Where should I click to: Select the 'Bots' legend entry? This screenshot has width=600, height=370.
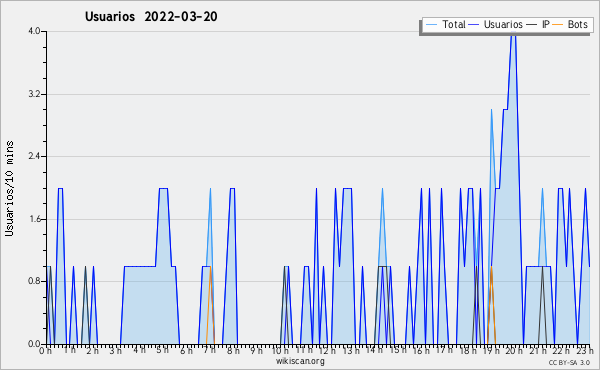577,24
